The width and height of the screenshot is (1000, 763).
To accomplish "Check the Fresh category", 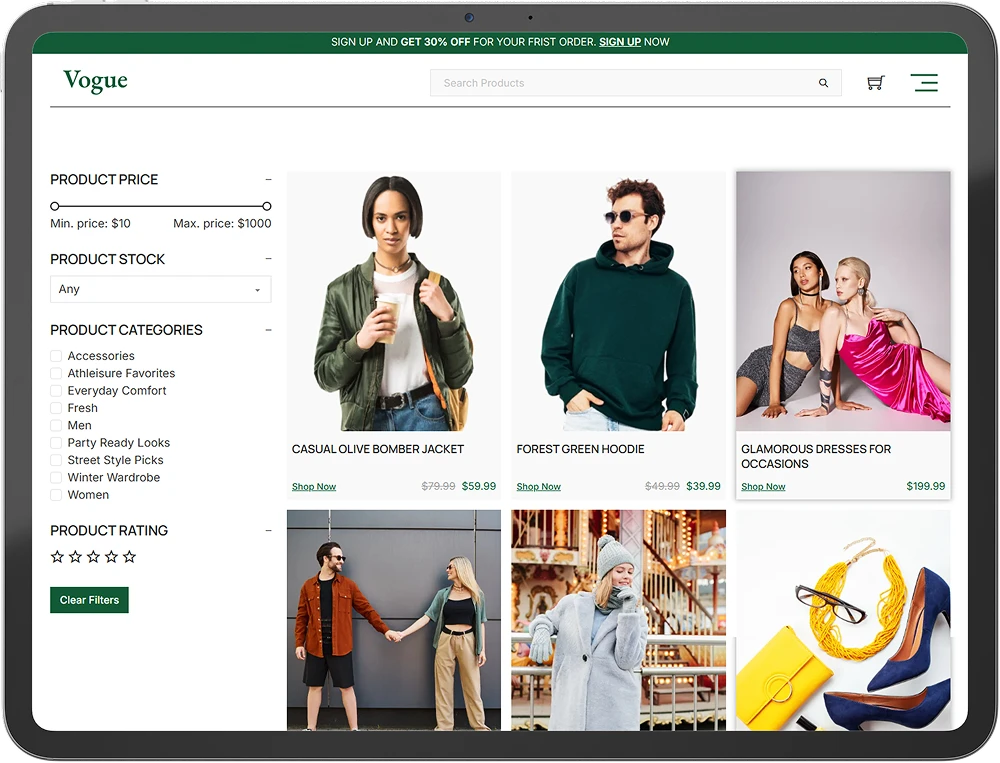I will [56, 408].
